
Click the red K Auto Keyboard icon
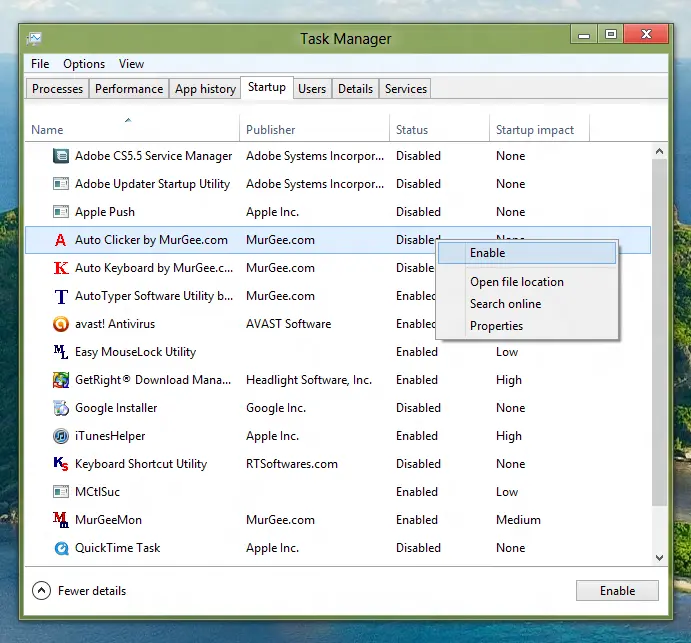click(61, 268)
